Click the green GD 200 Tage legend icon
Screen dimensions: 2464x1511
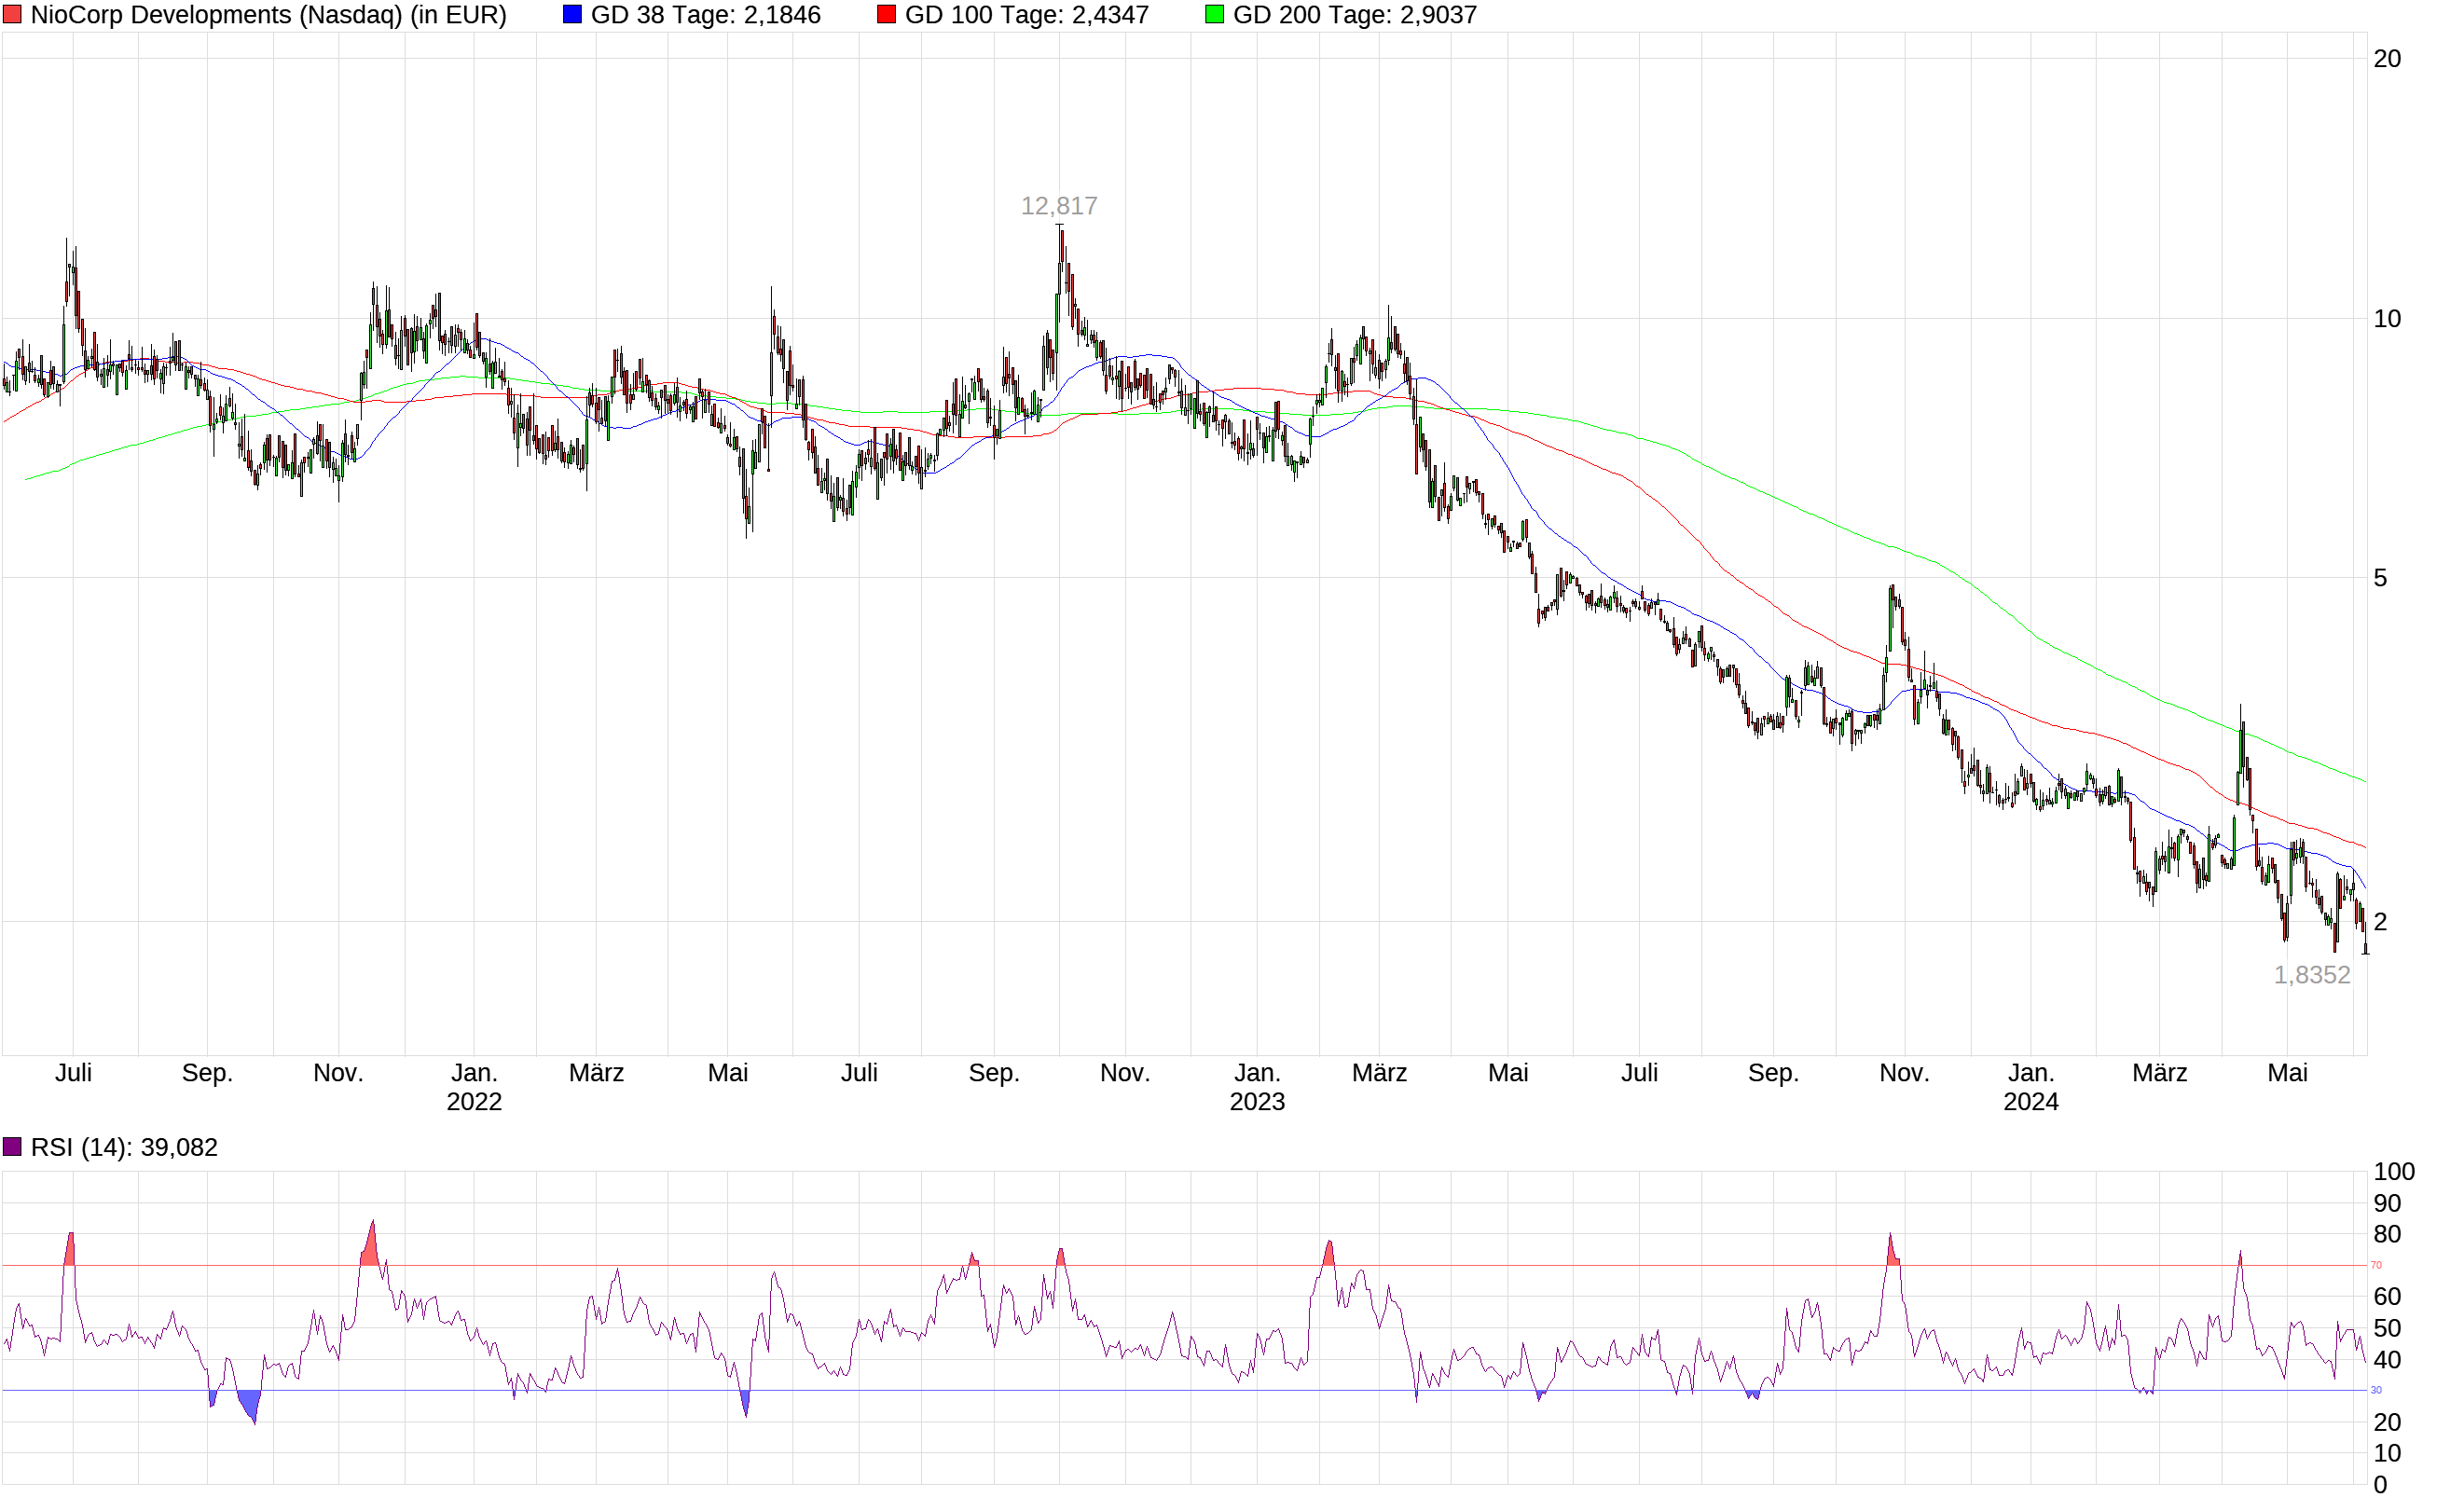(x=1213, y=14)
